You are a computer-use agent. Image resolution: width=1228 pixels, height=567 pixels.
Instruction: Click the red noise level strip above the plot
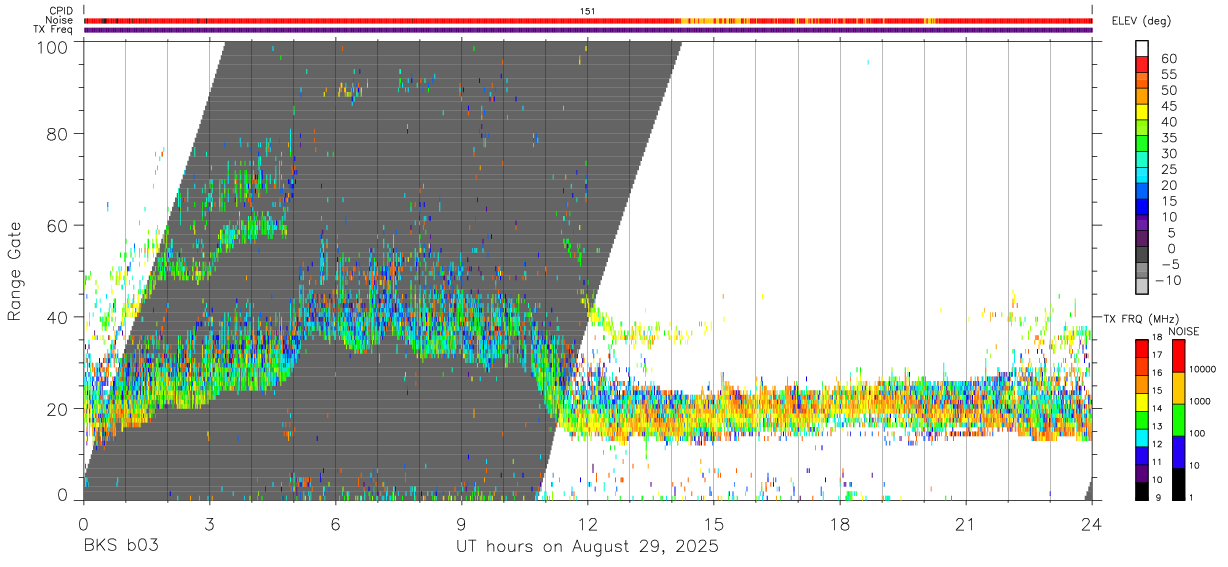click(588, 20)
